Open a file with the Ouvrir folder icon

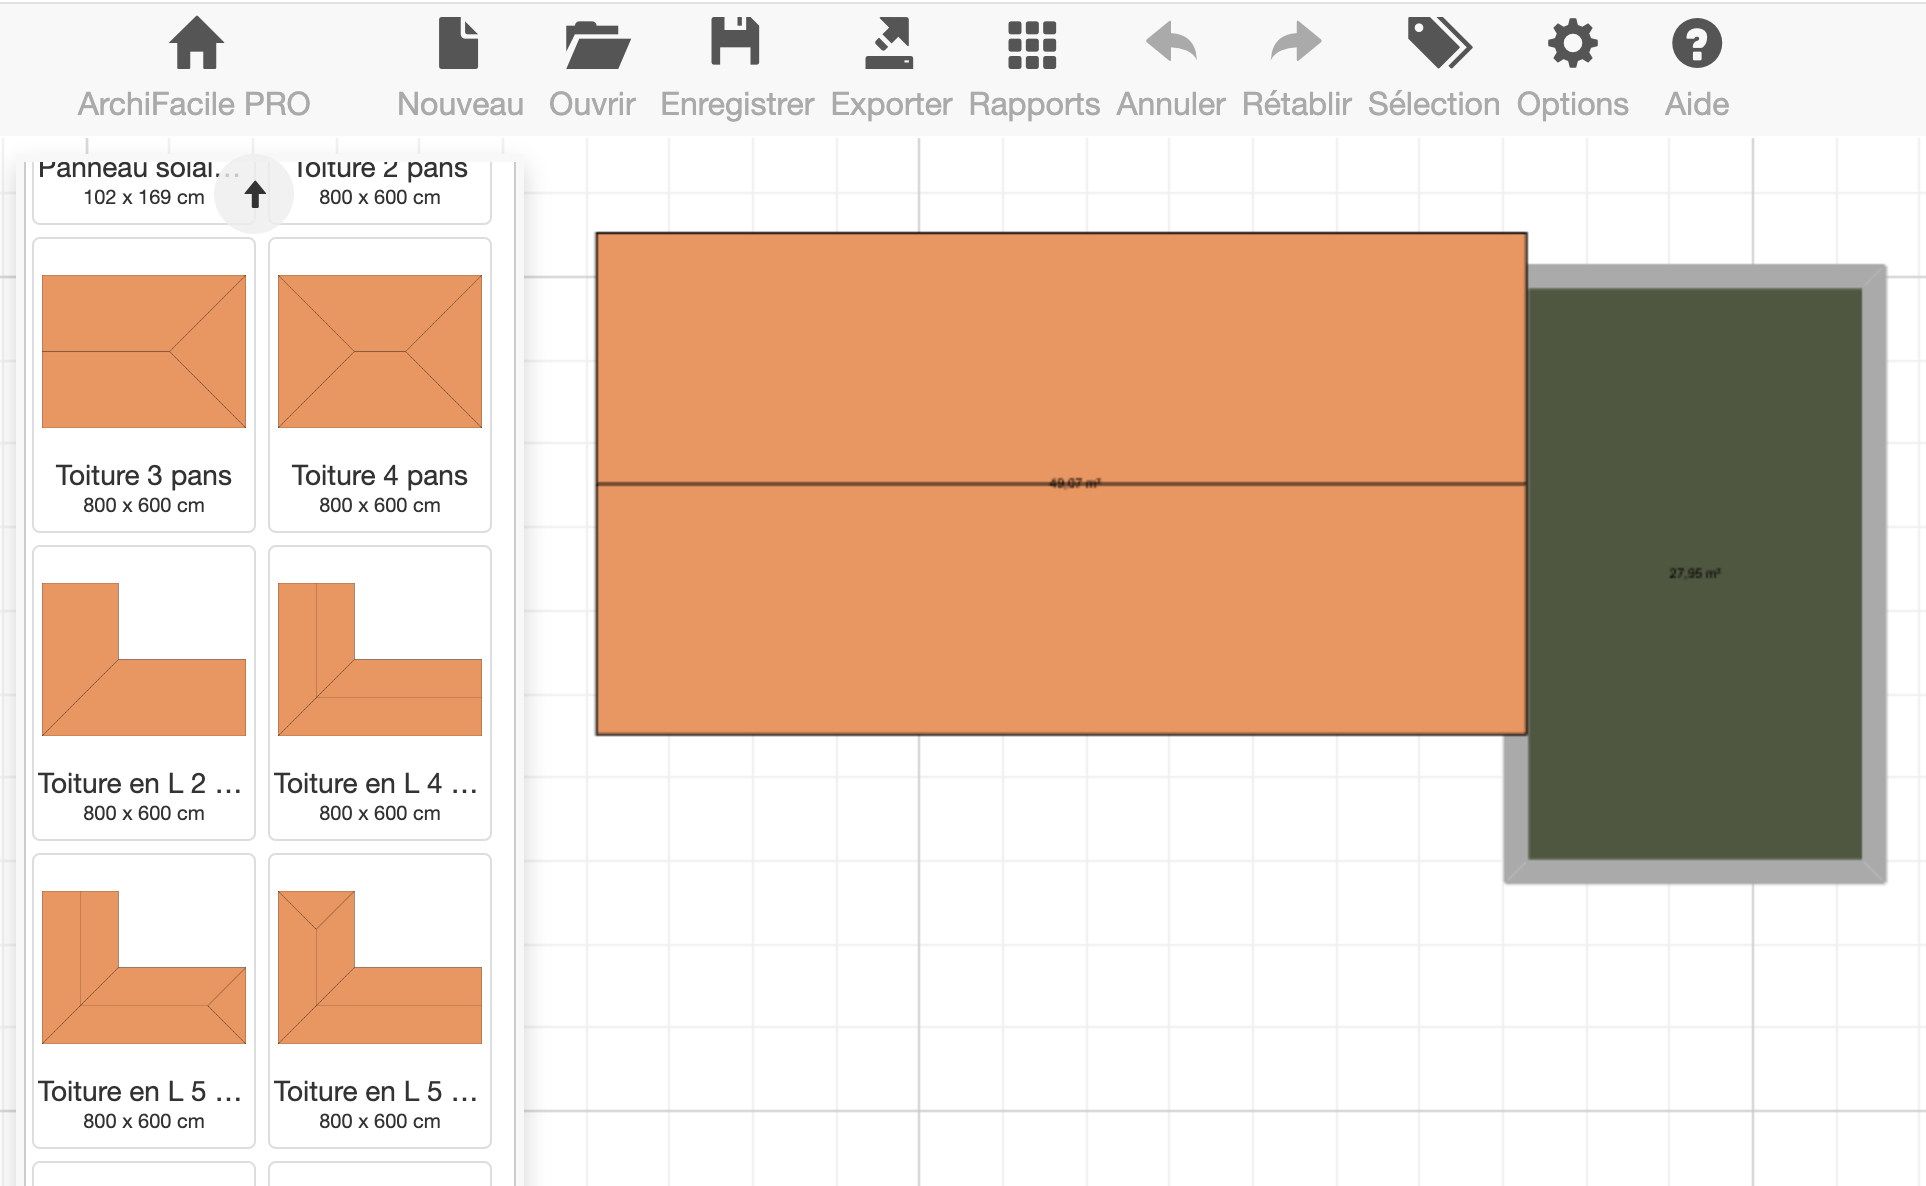[x=596, y=44]
